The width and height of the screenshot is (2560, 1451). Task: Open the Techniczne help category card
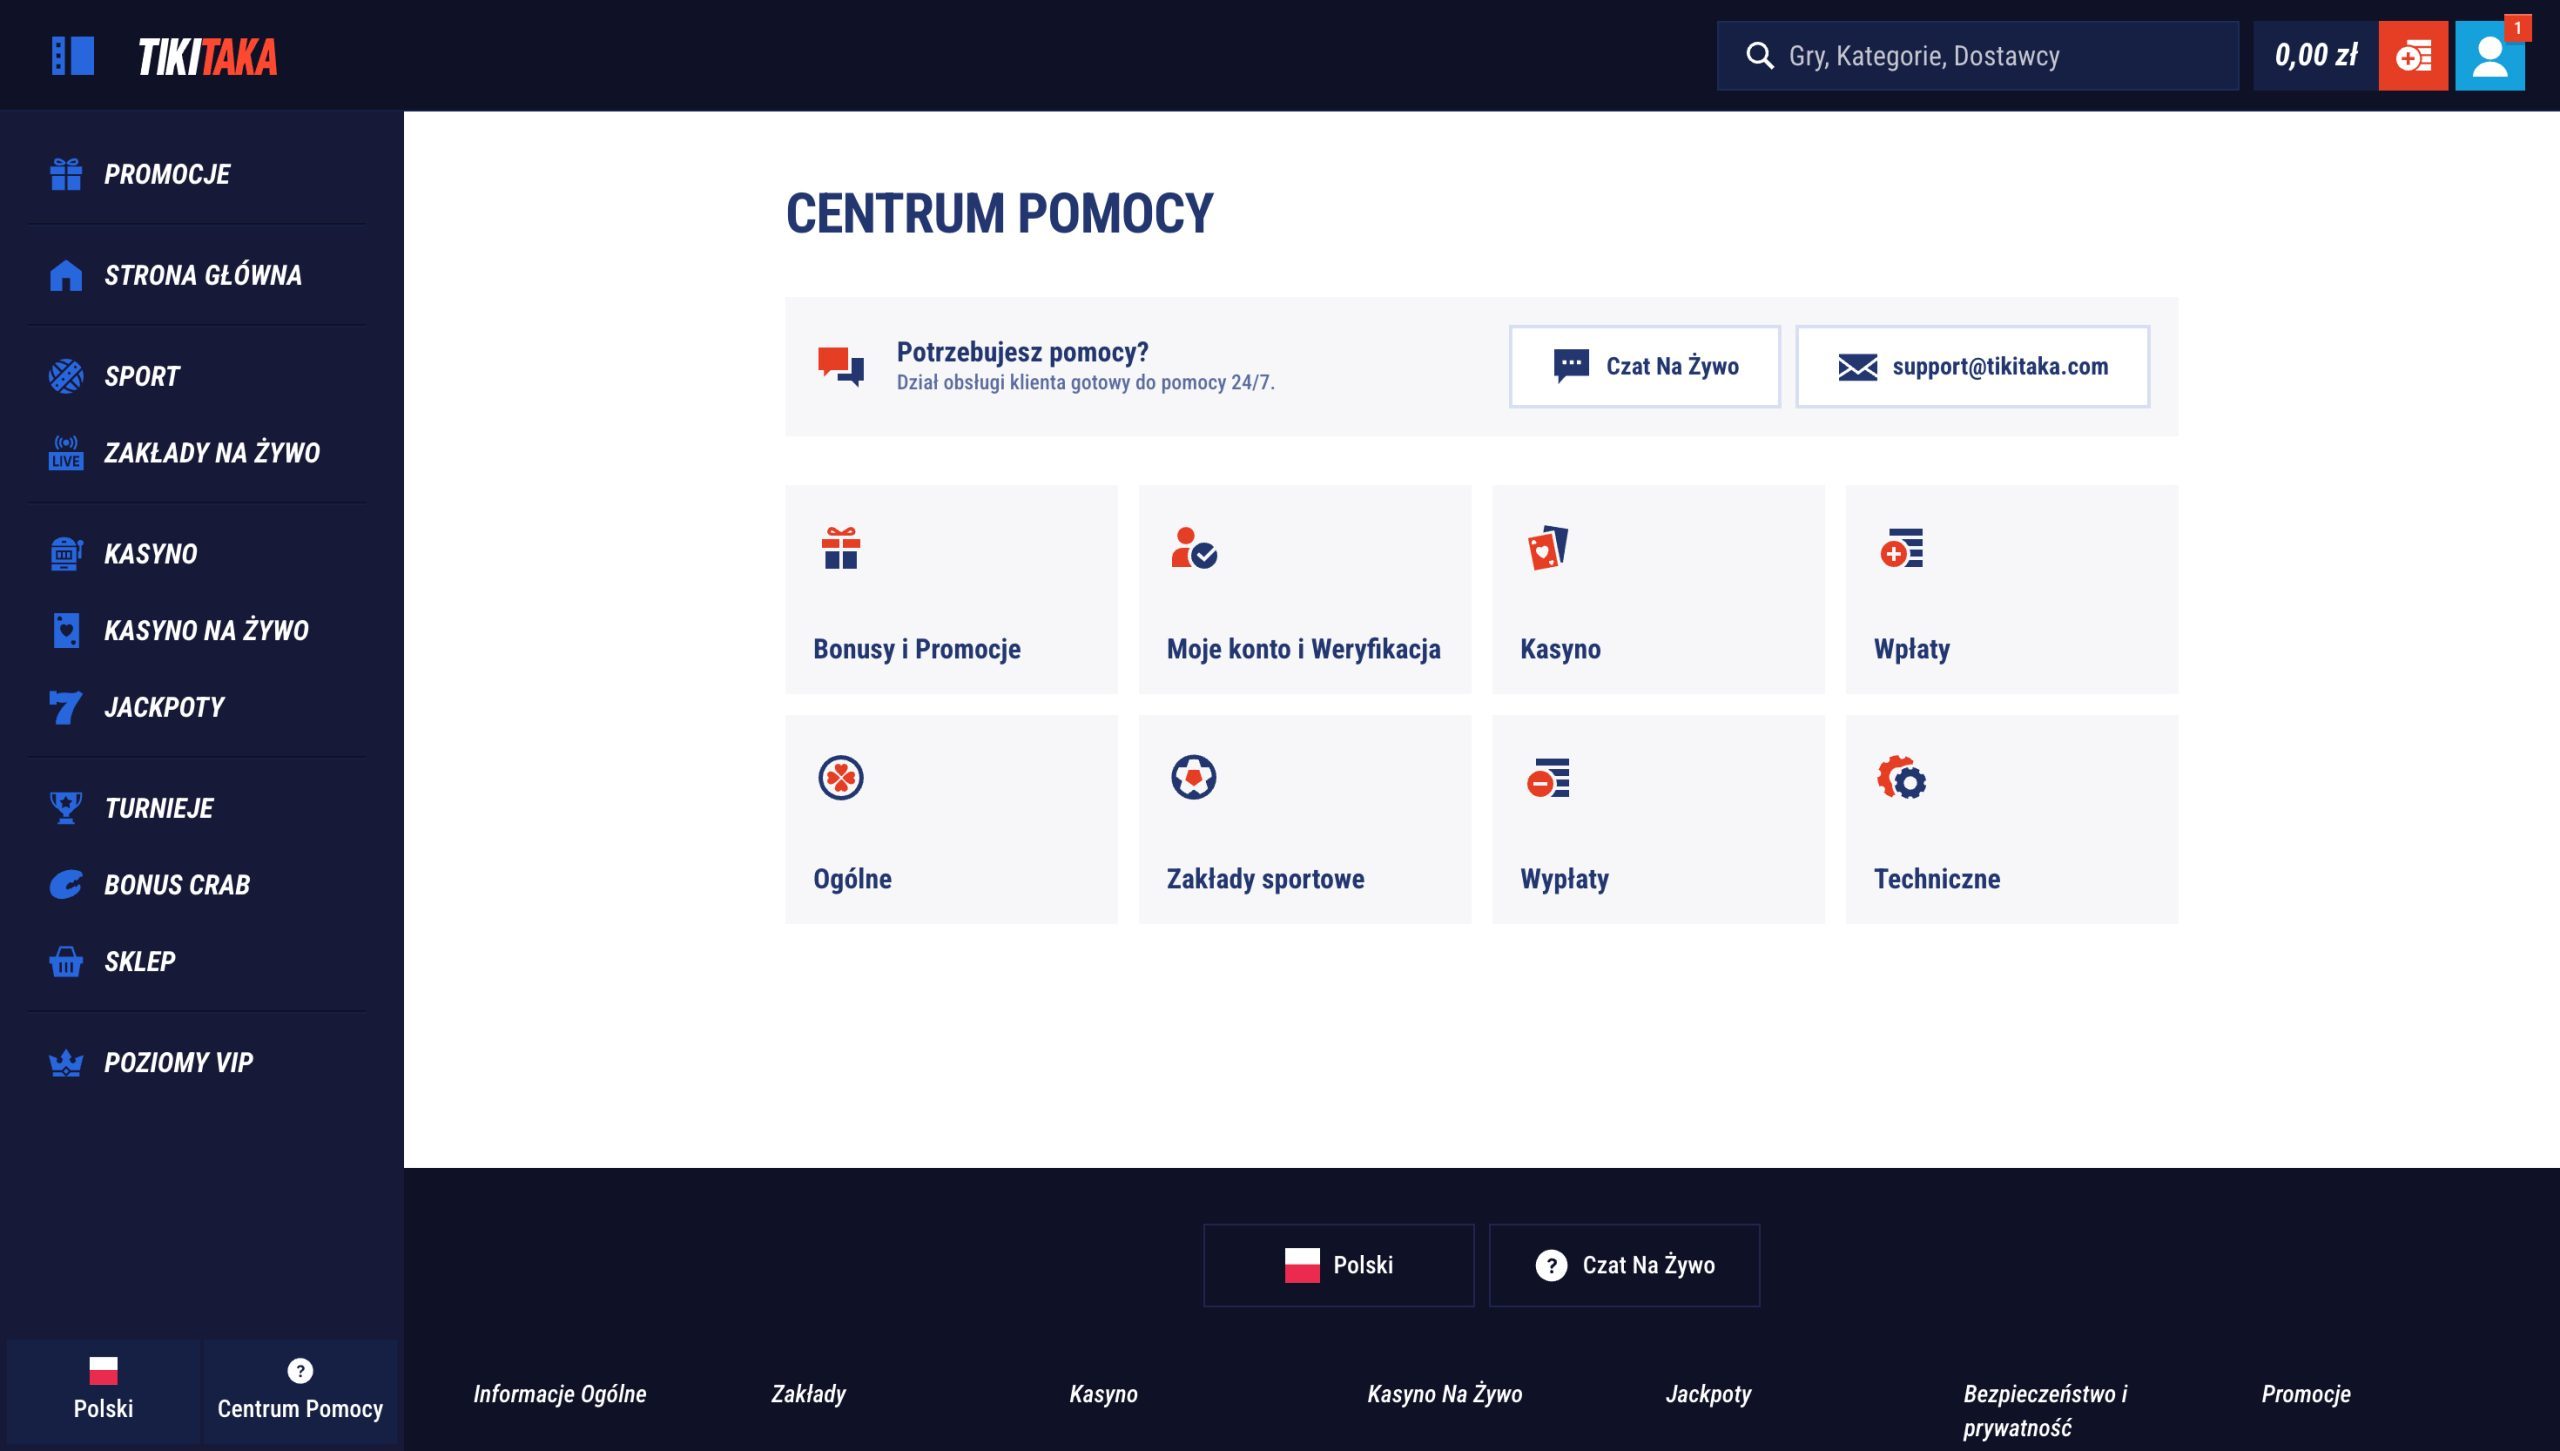pyautogui.click(x=2012, y=819)
